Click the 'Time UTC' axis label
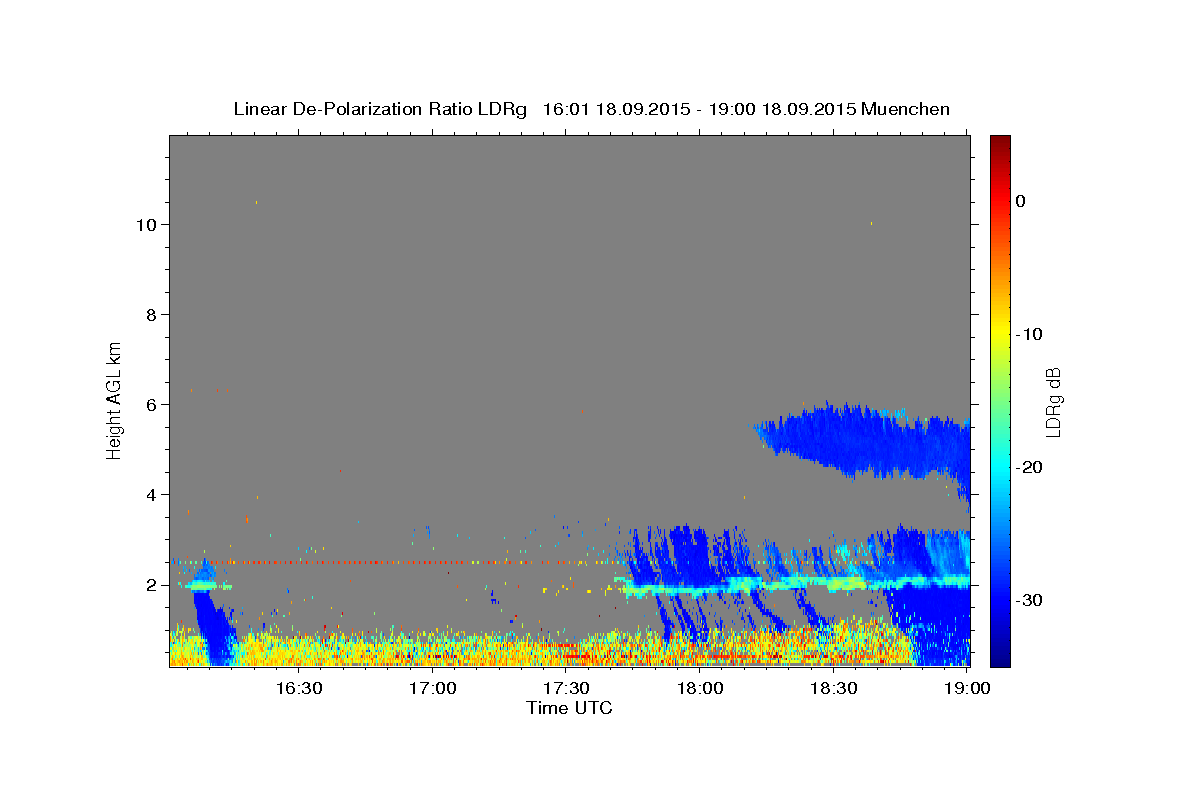 569,708
